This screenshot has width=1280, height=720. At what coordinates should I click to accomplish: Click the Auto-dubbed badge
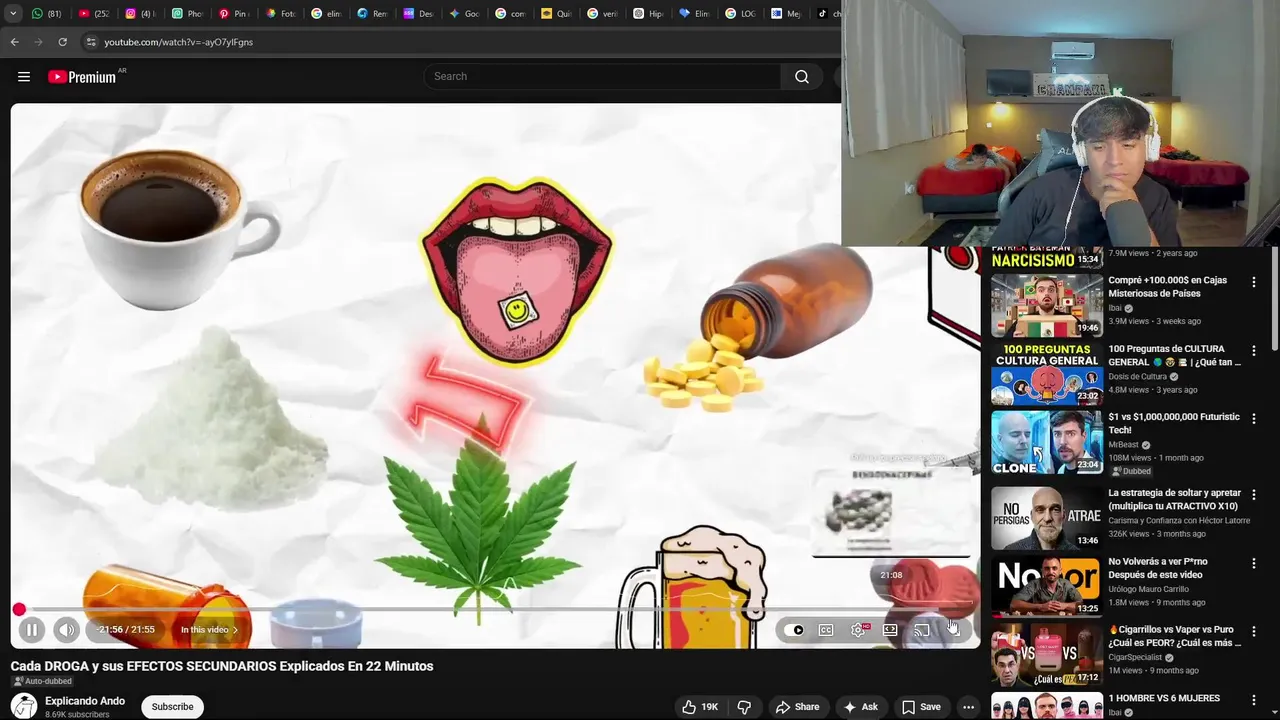(42, 682)
